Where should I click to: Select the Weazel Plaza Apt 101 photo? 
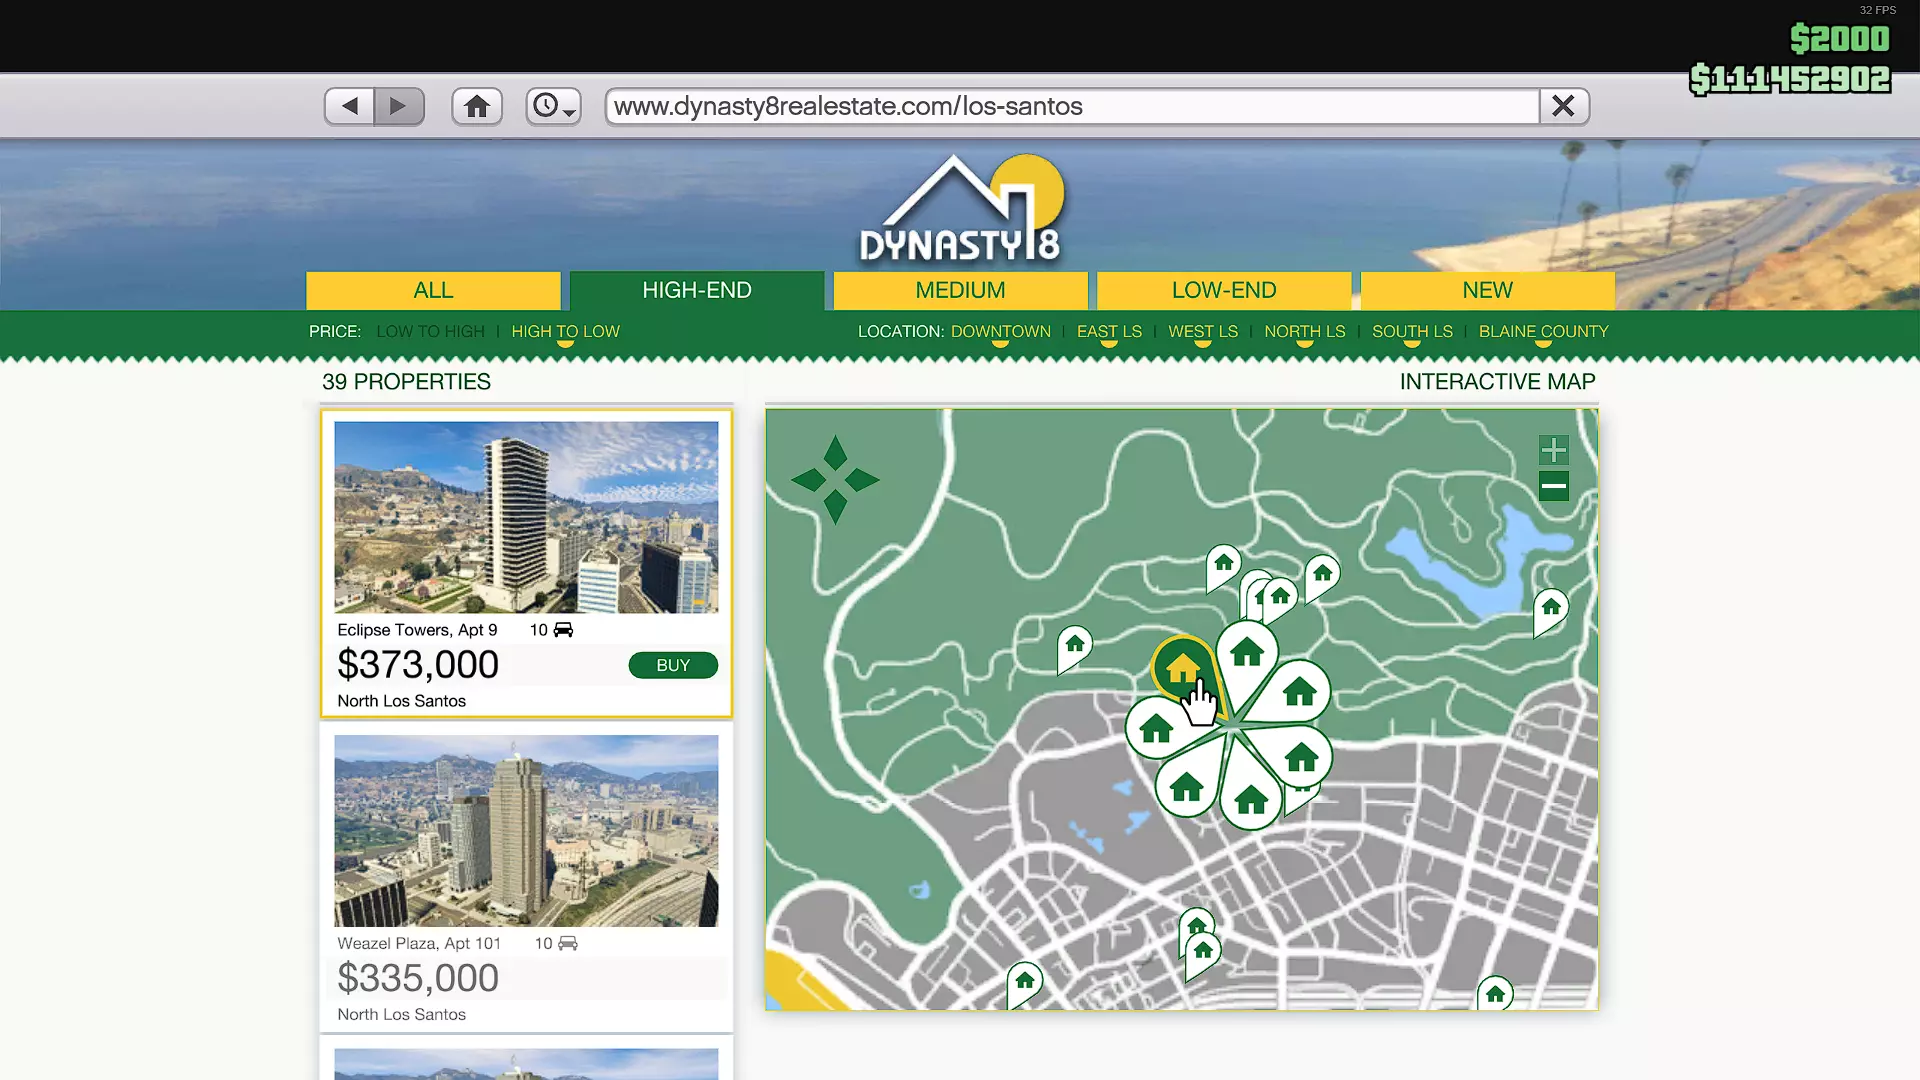[526, 830]
